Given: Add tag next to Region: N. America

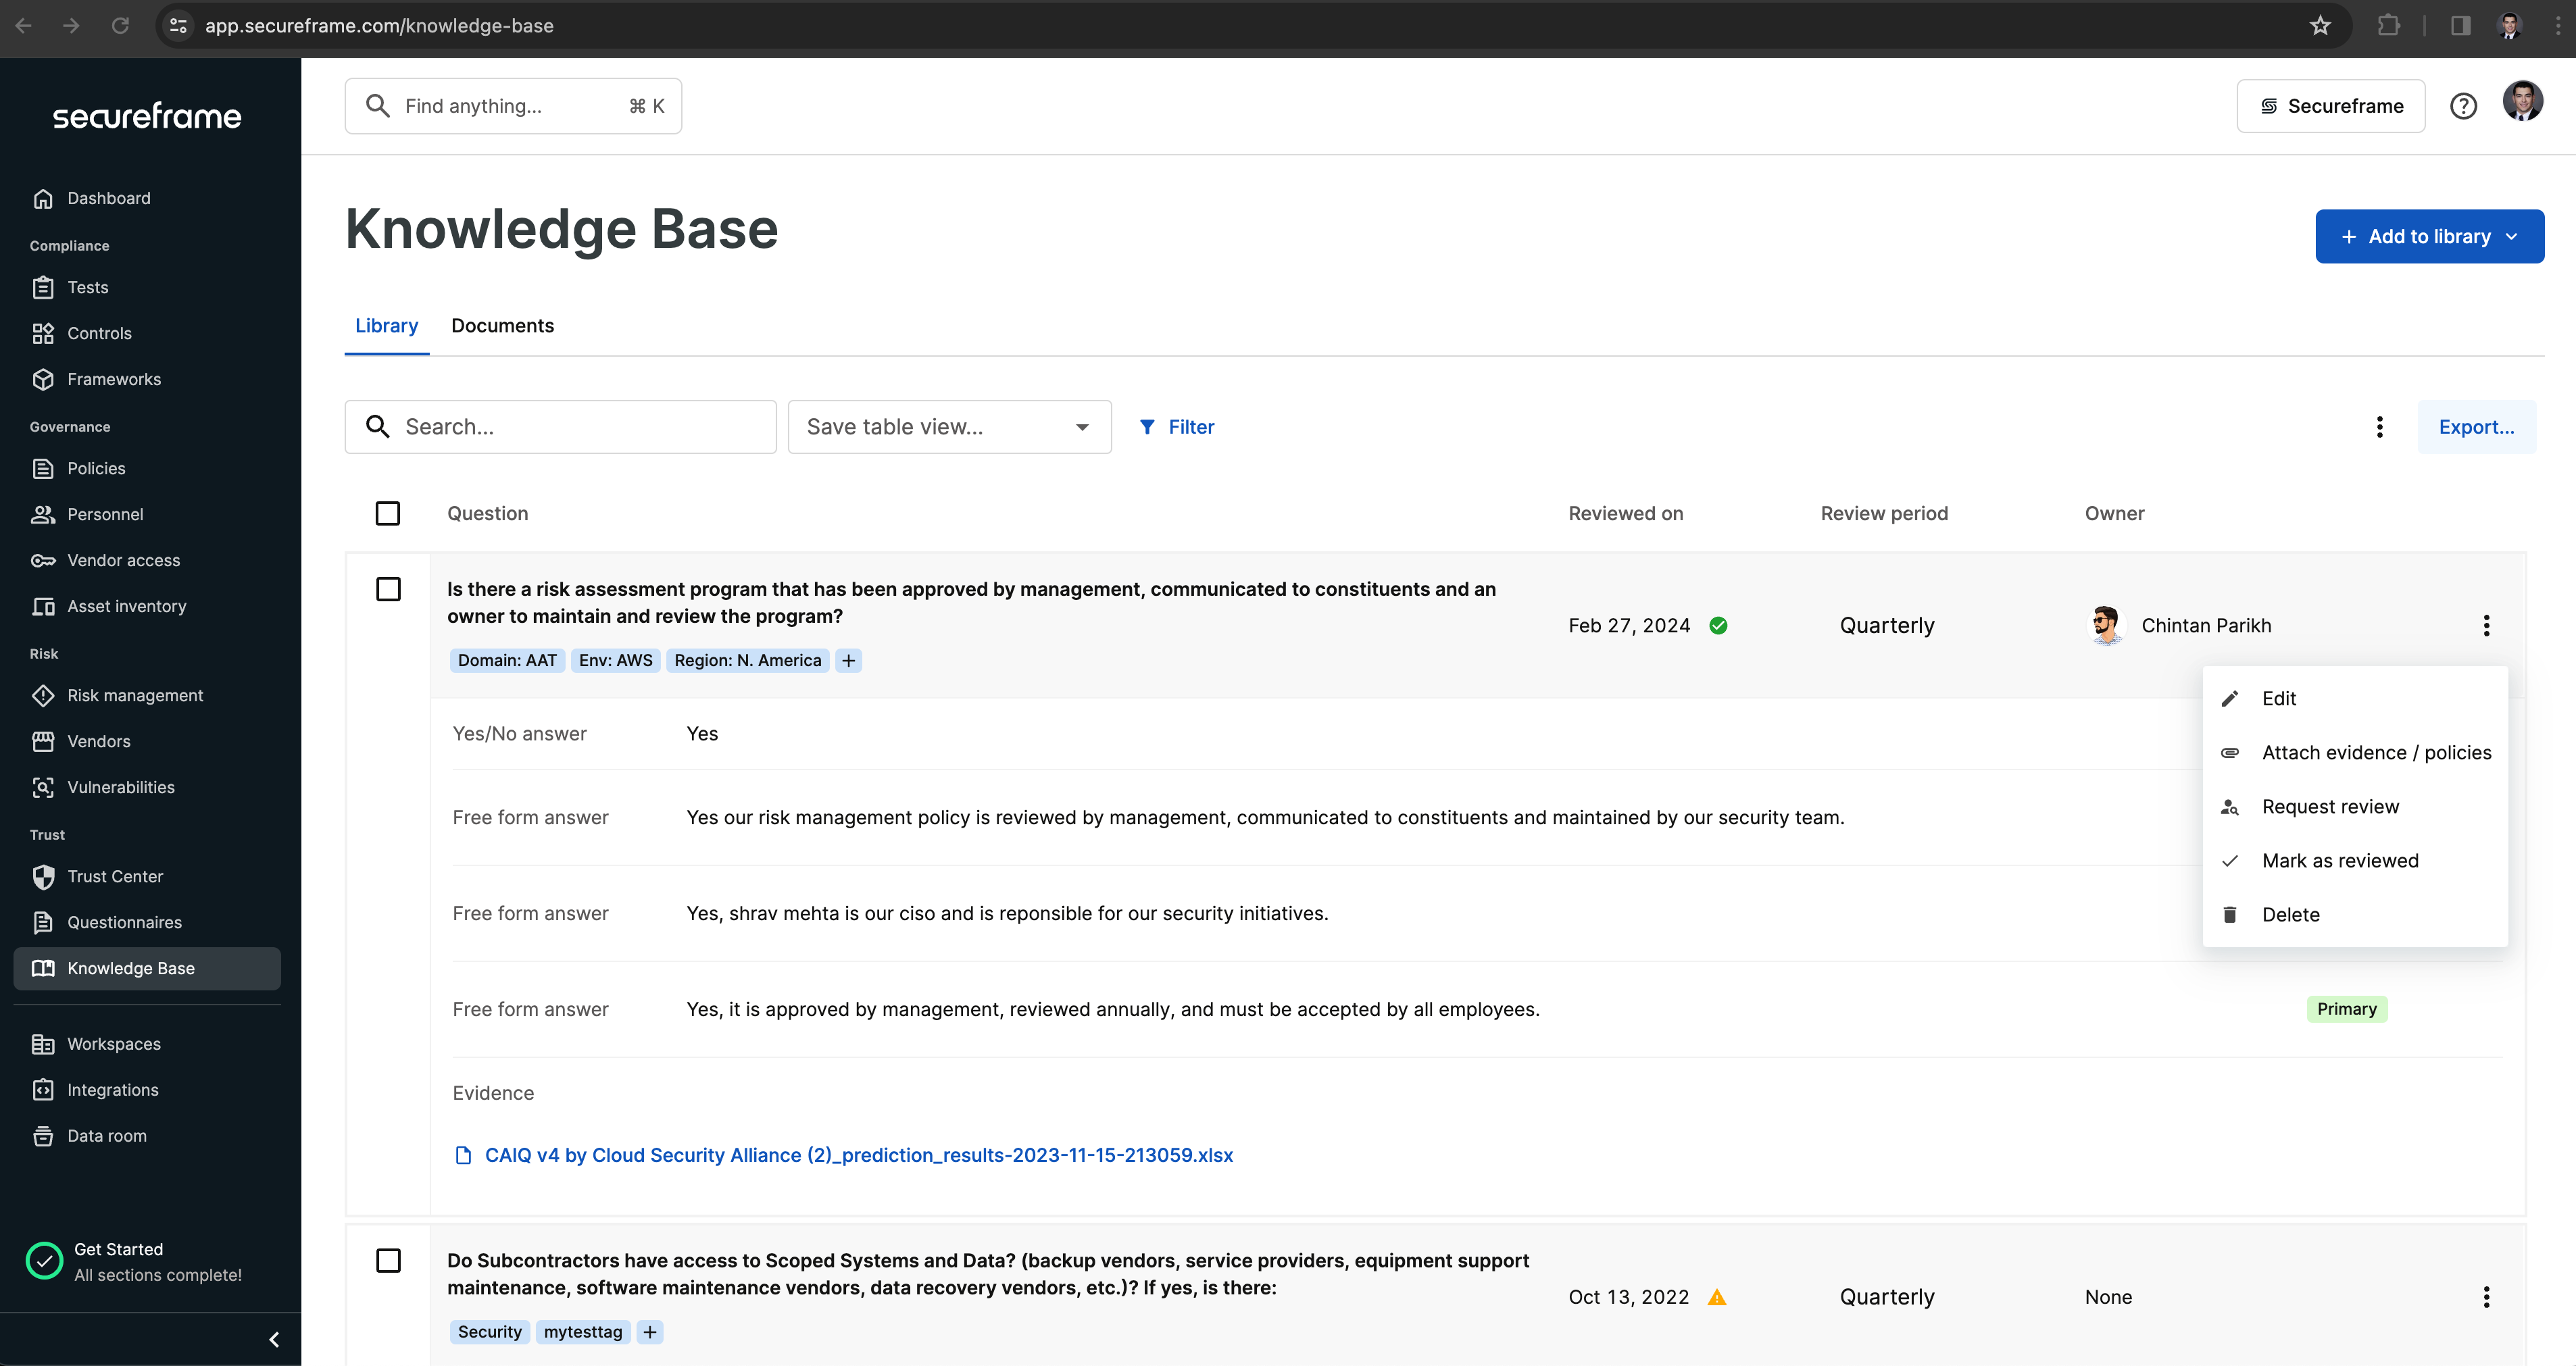Looking at the screenshot, I should [x=848, y=660].
